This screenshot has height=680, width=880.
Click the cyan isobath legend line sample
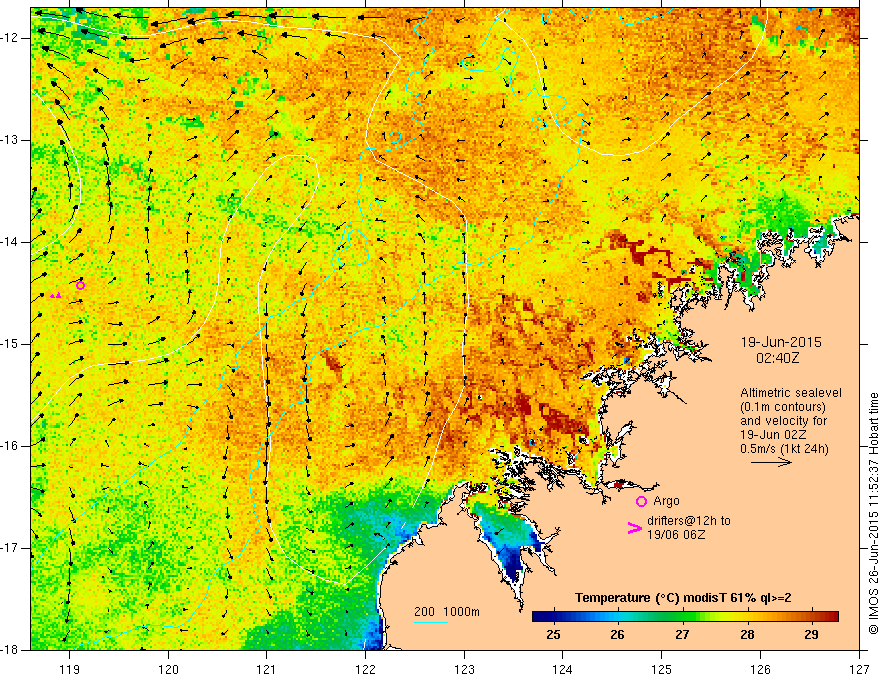click(430, 622)
